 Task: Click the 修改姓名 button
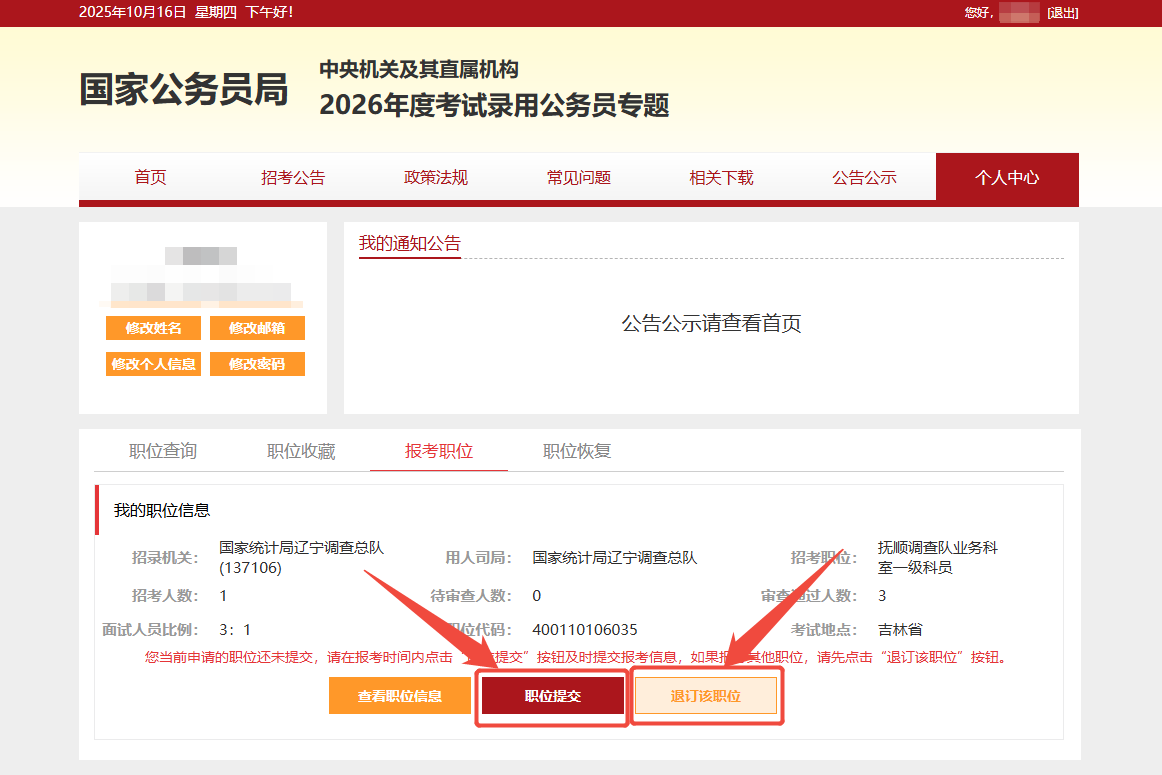(x=153, y=328)
